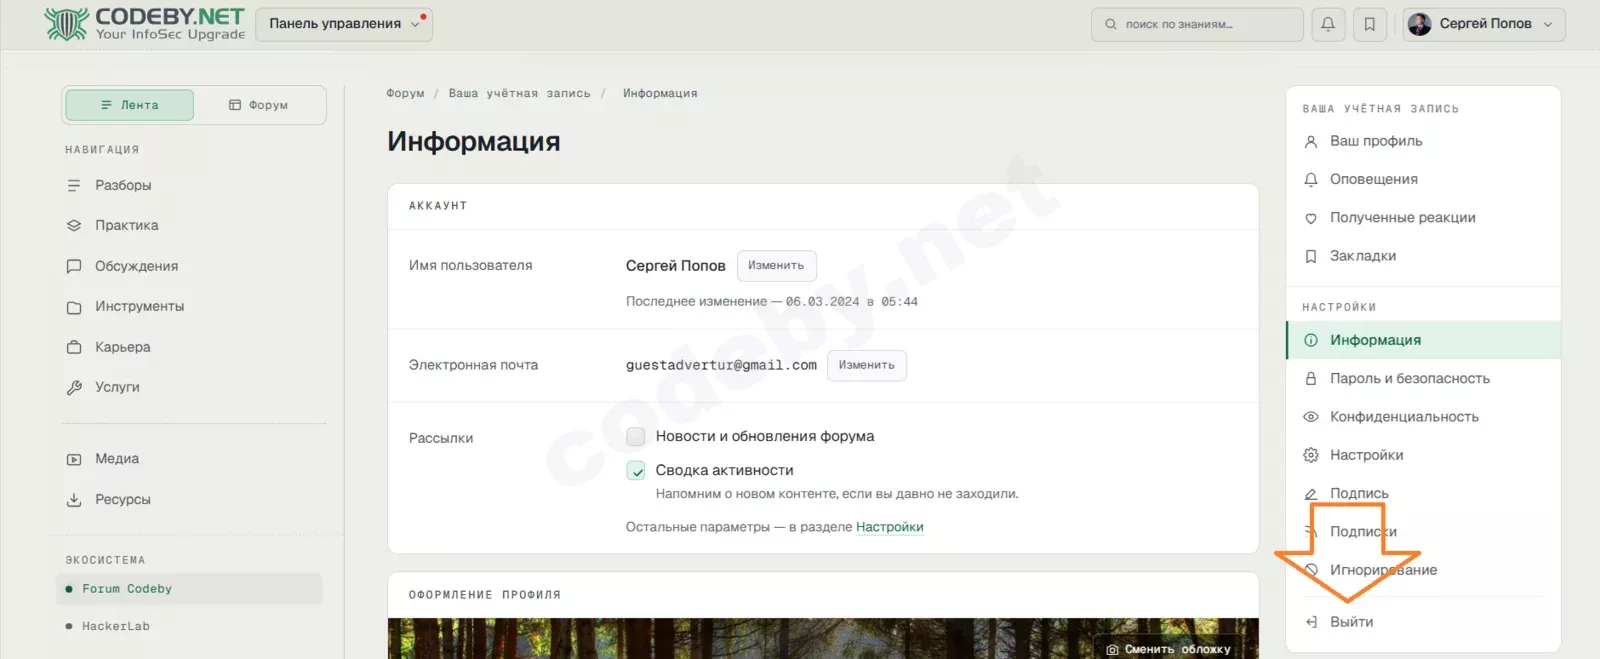
Task: Switch to the Лента tab
Action: (x=129, y=105)
